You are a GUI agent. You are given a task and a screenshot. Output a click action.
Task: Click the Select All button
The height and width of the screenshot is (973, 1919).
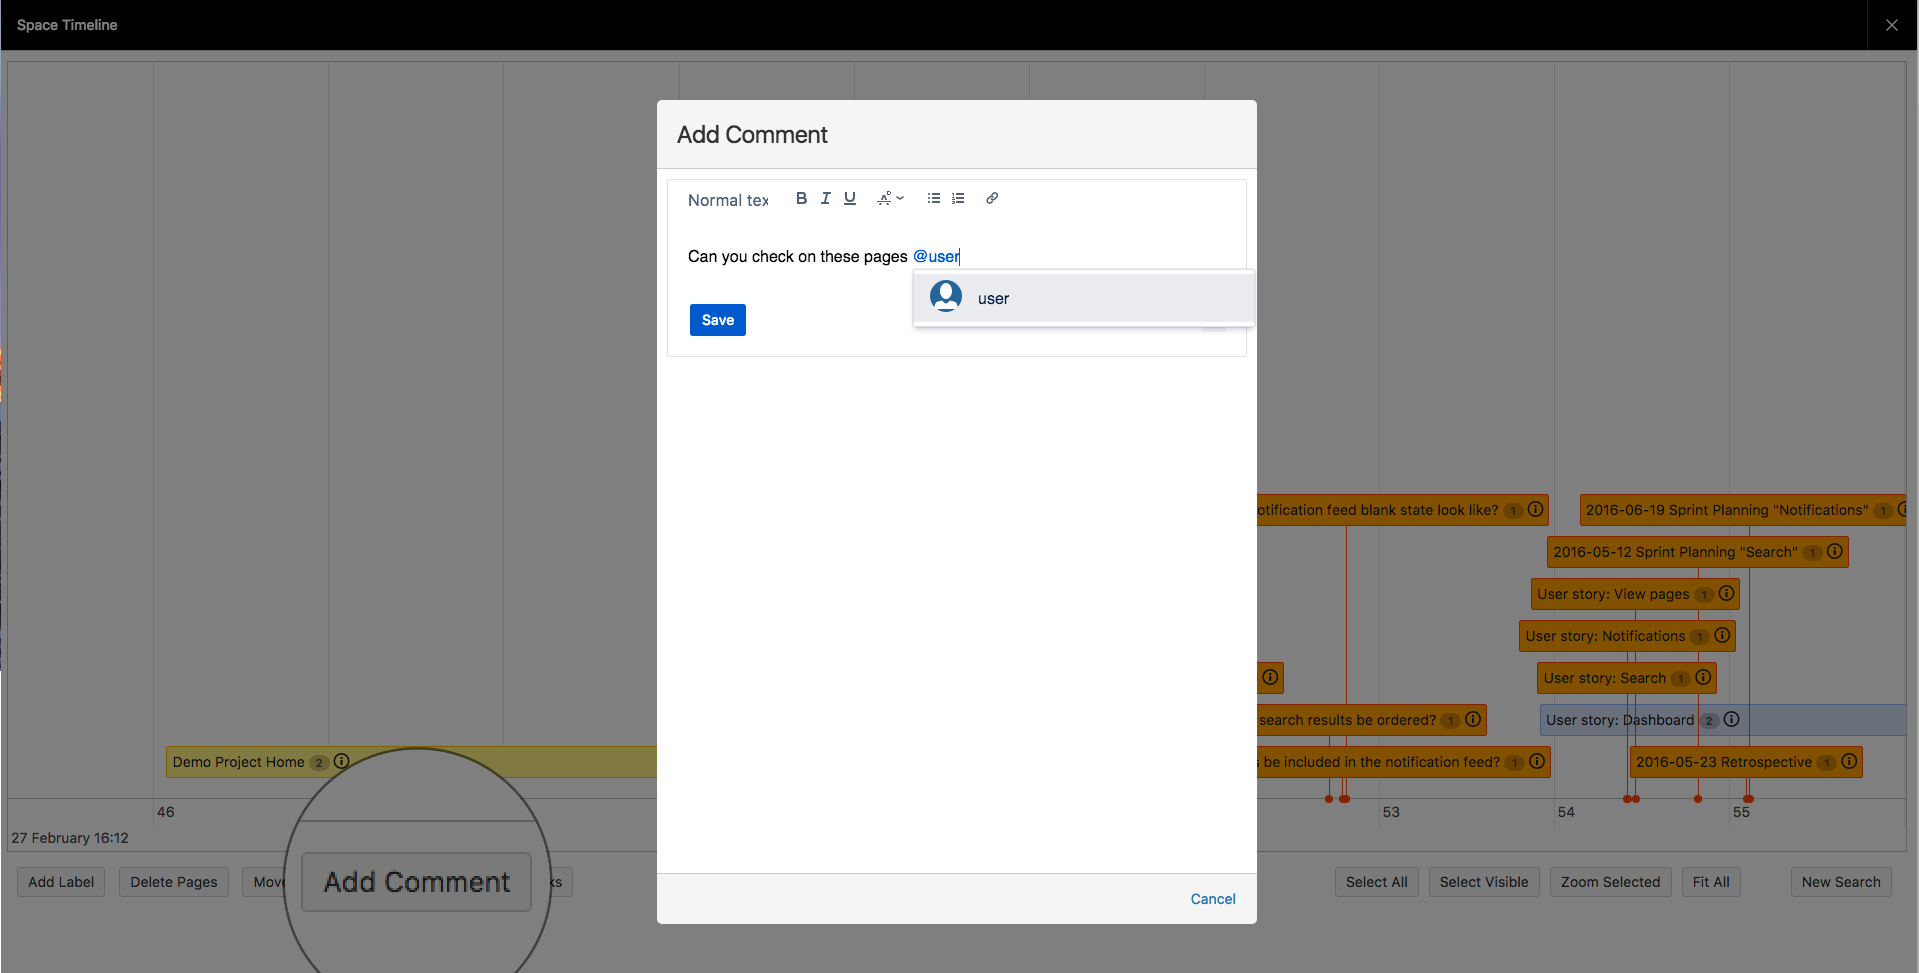click(x=1376, y=882)
